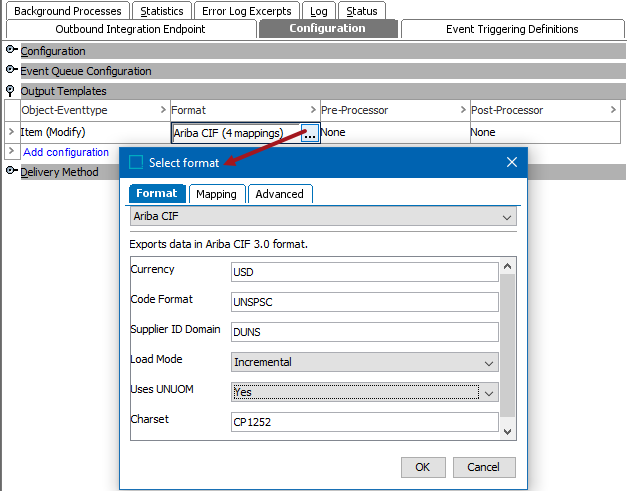Expand the Delivery Method section
The width and height of the screenshot is (627, 491).
click(x=12, y=171)
